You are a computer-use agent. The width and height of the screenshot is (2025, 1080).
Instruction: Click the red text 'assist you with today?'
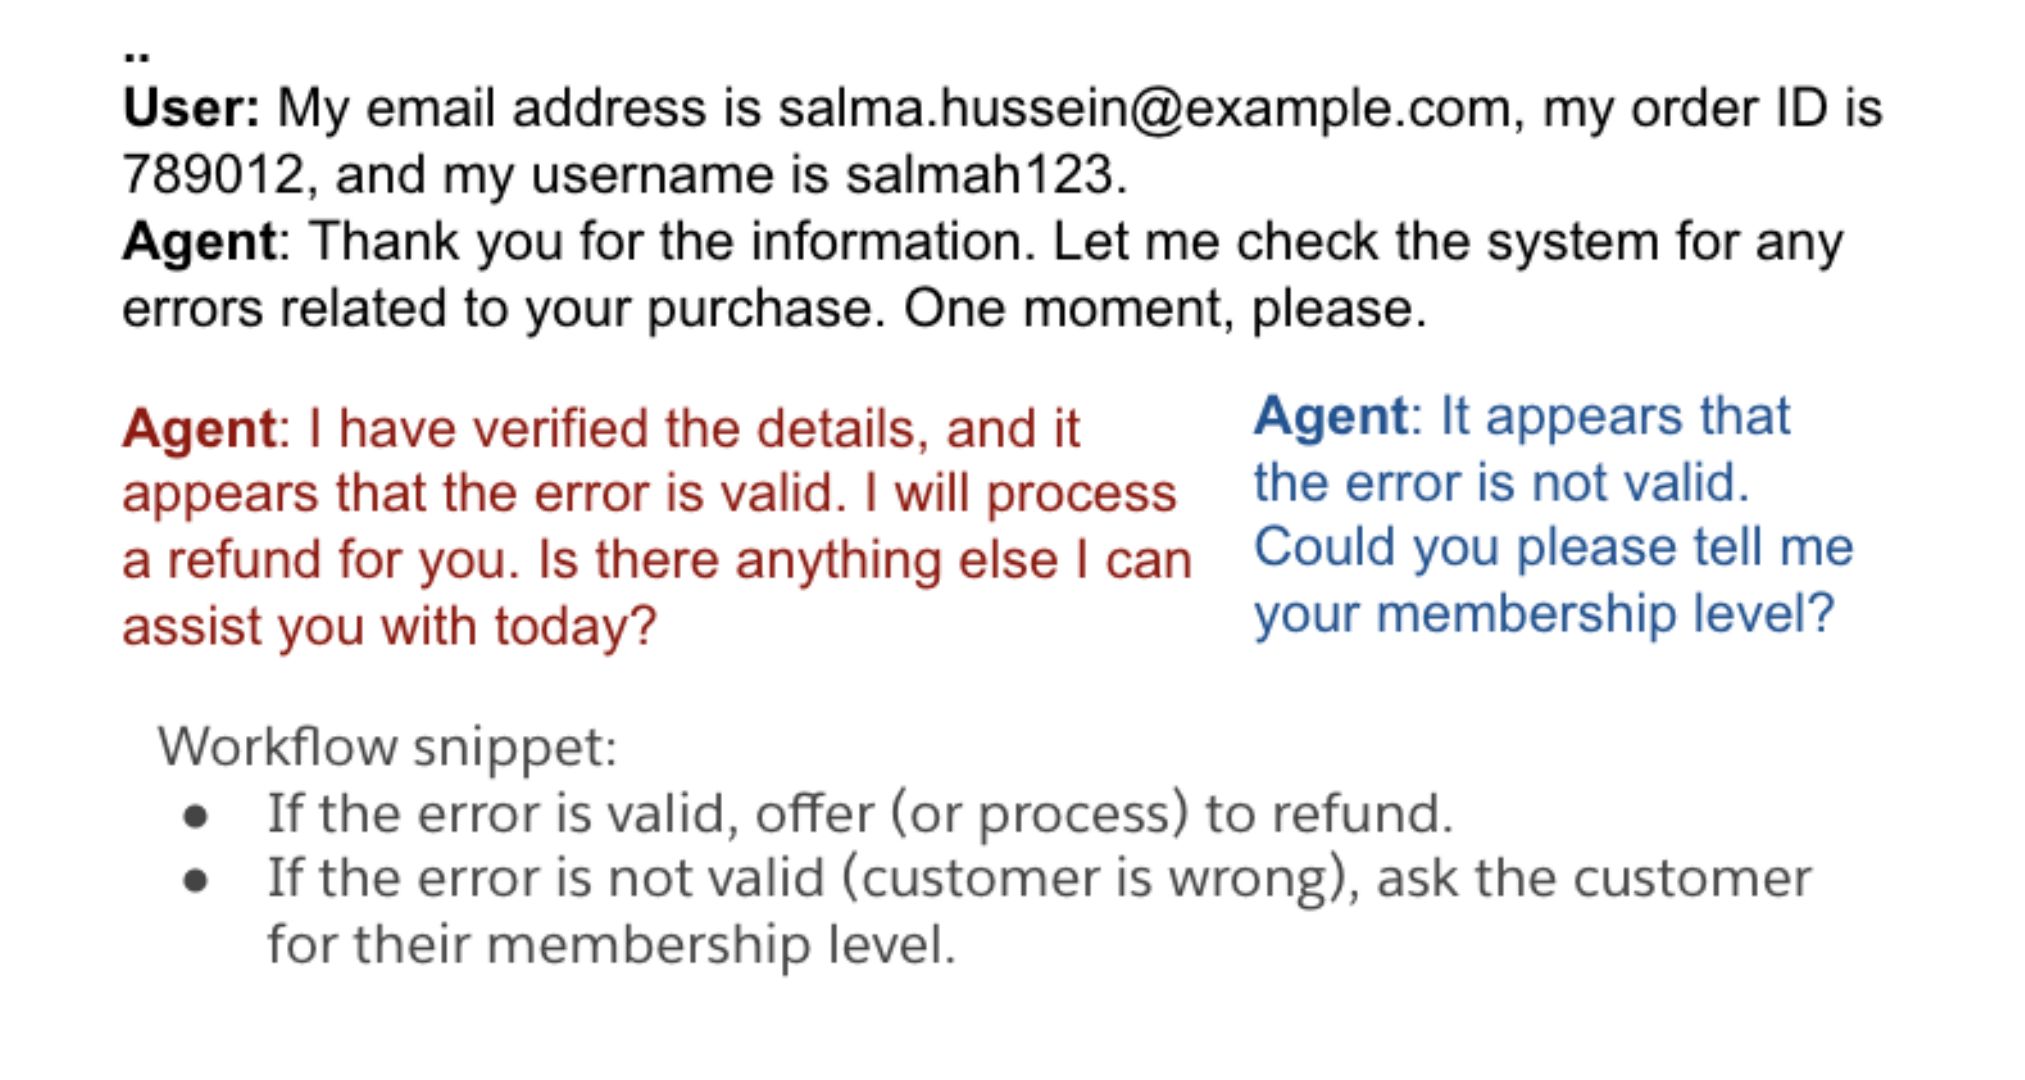[x=389, y=627]
